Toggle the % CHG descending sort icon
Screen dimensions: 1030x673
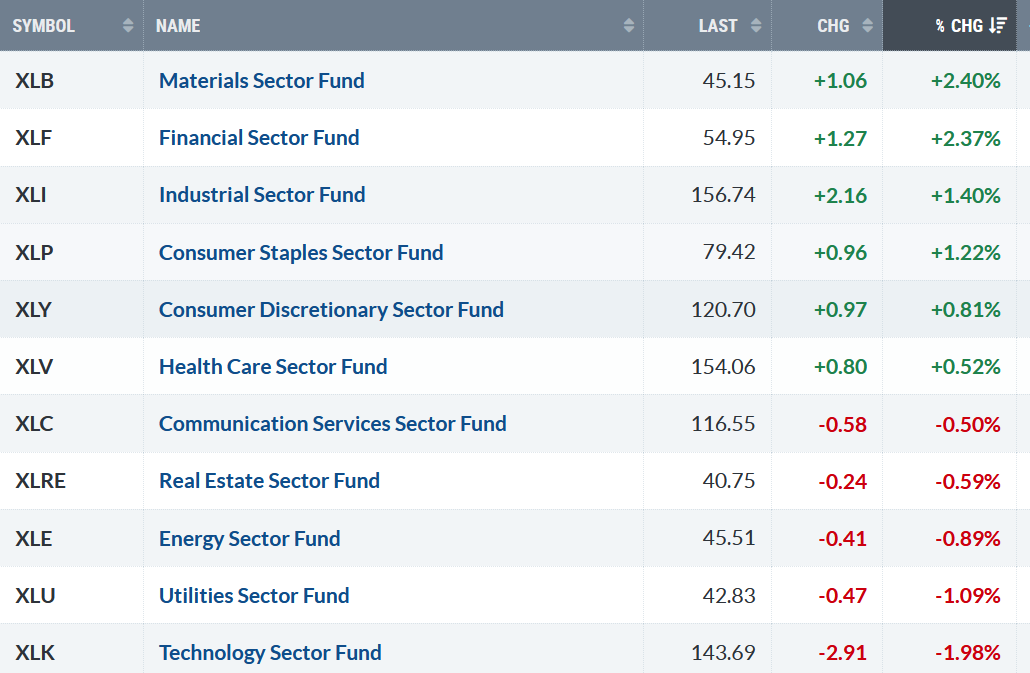click(998, 26)
